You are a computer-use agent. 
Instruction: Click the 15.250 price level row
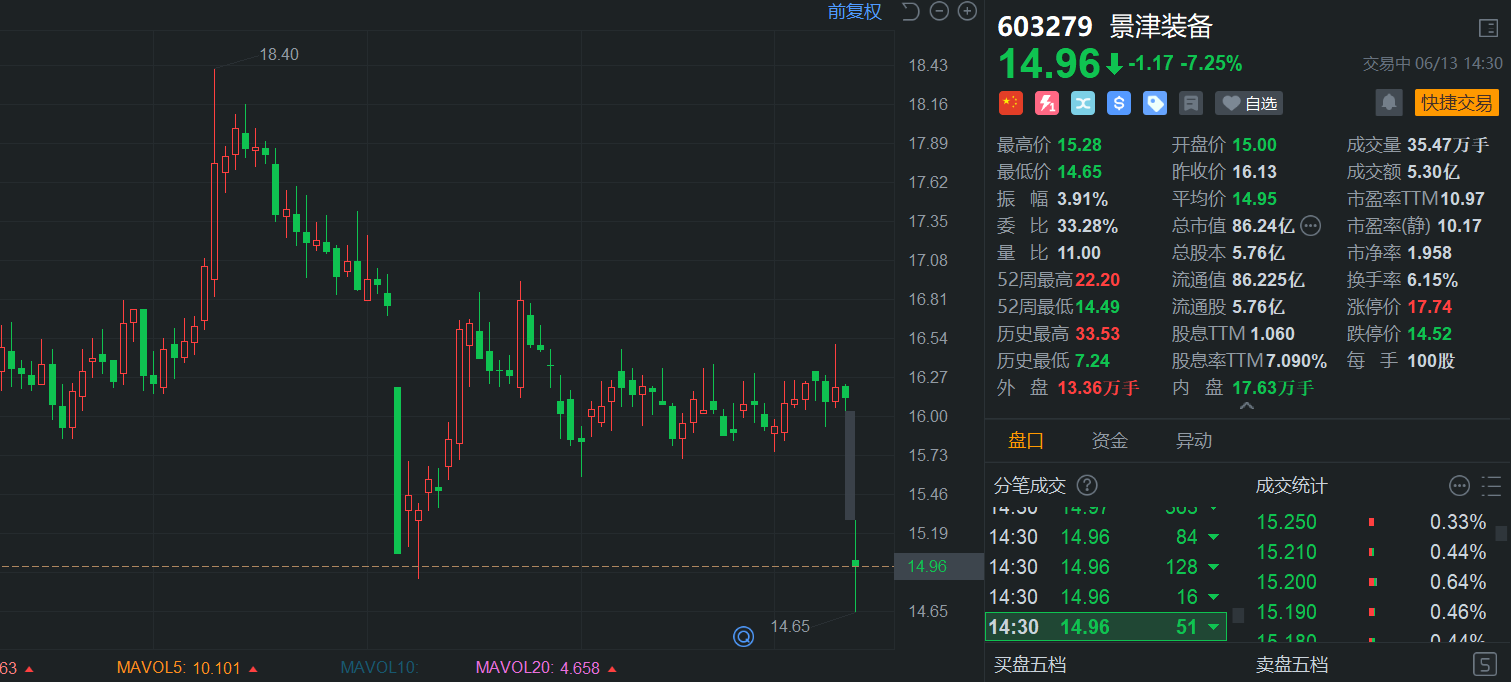(x=1372, y=522)
